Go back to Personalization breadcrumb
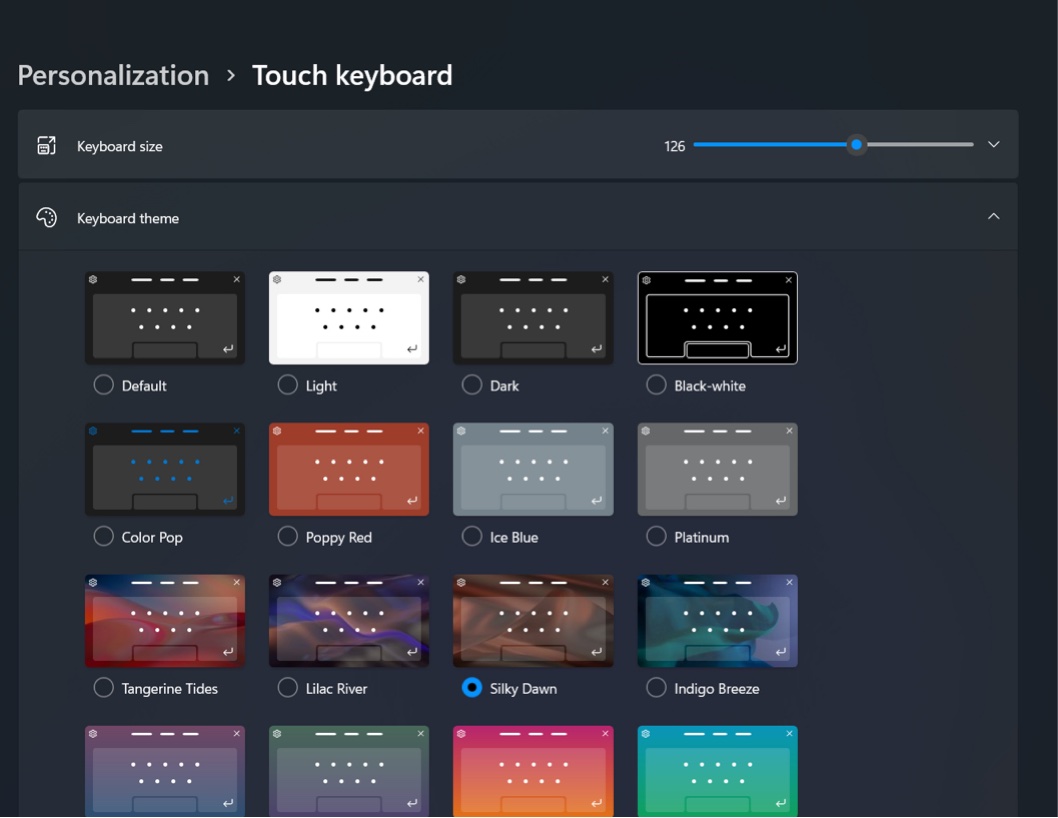Screen dimensions: 1058x818 (x=113, y=75)
